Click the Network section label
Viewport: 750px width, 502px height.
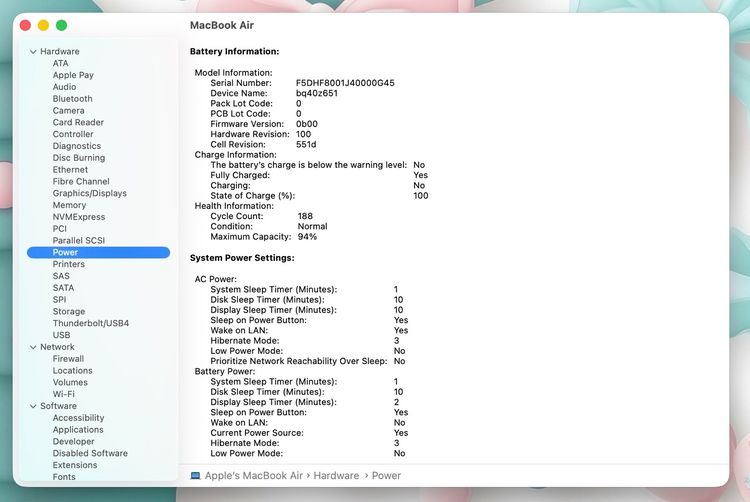(57, 347)
